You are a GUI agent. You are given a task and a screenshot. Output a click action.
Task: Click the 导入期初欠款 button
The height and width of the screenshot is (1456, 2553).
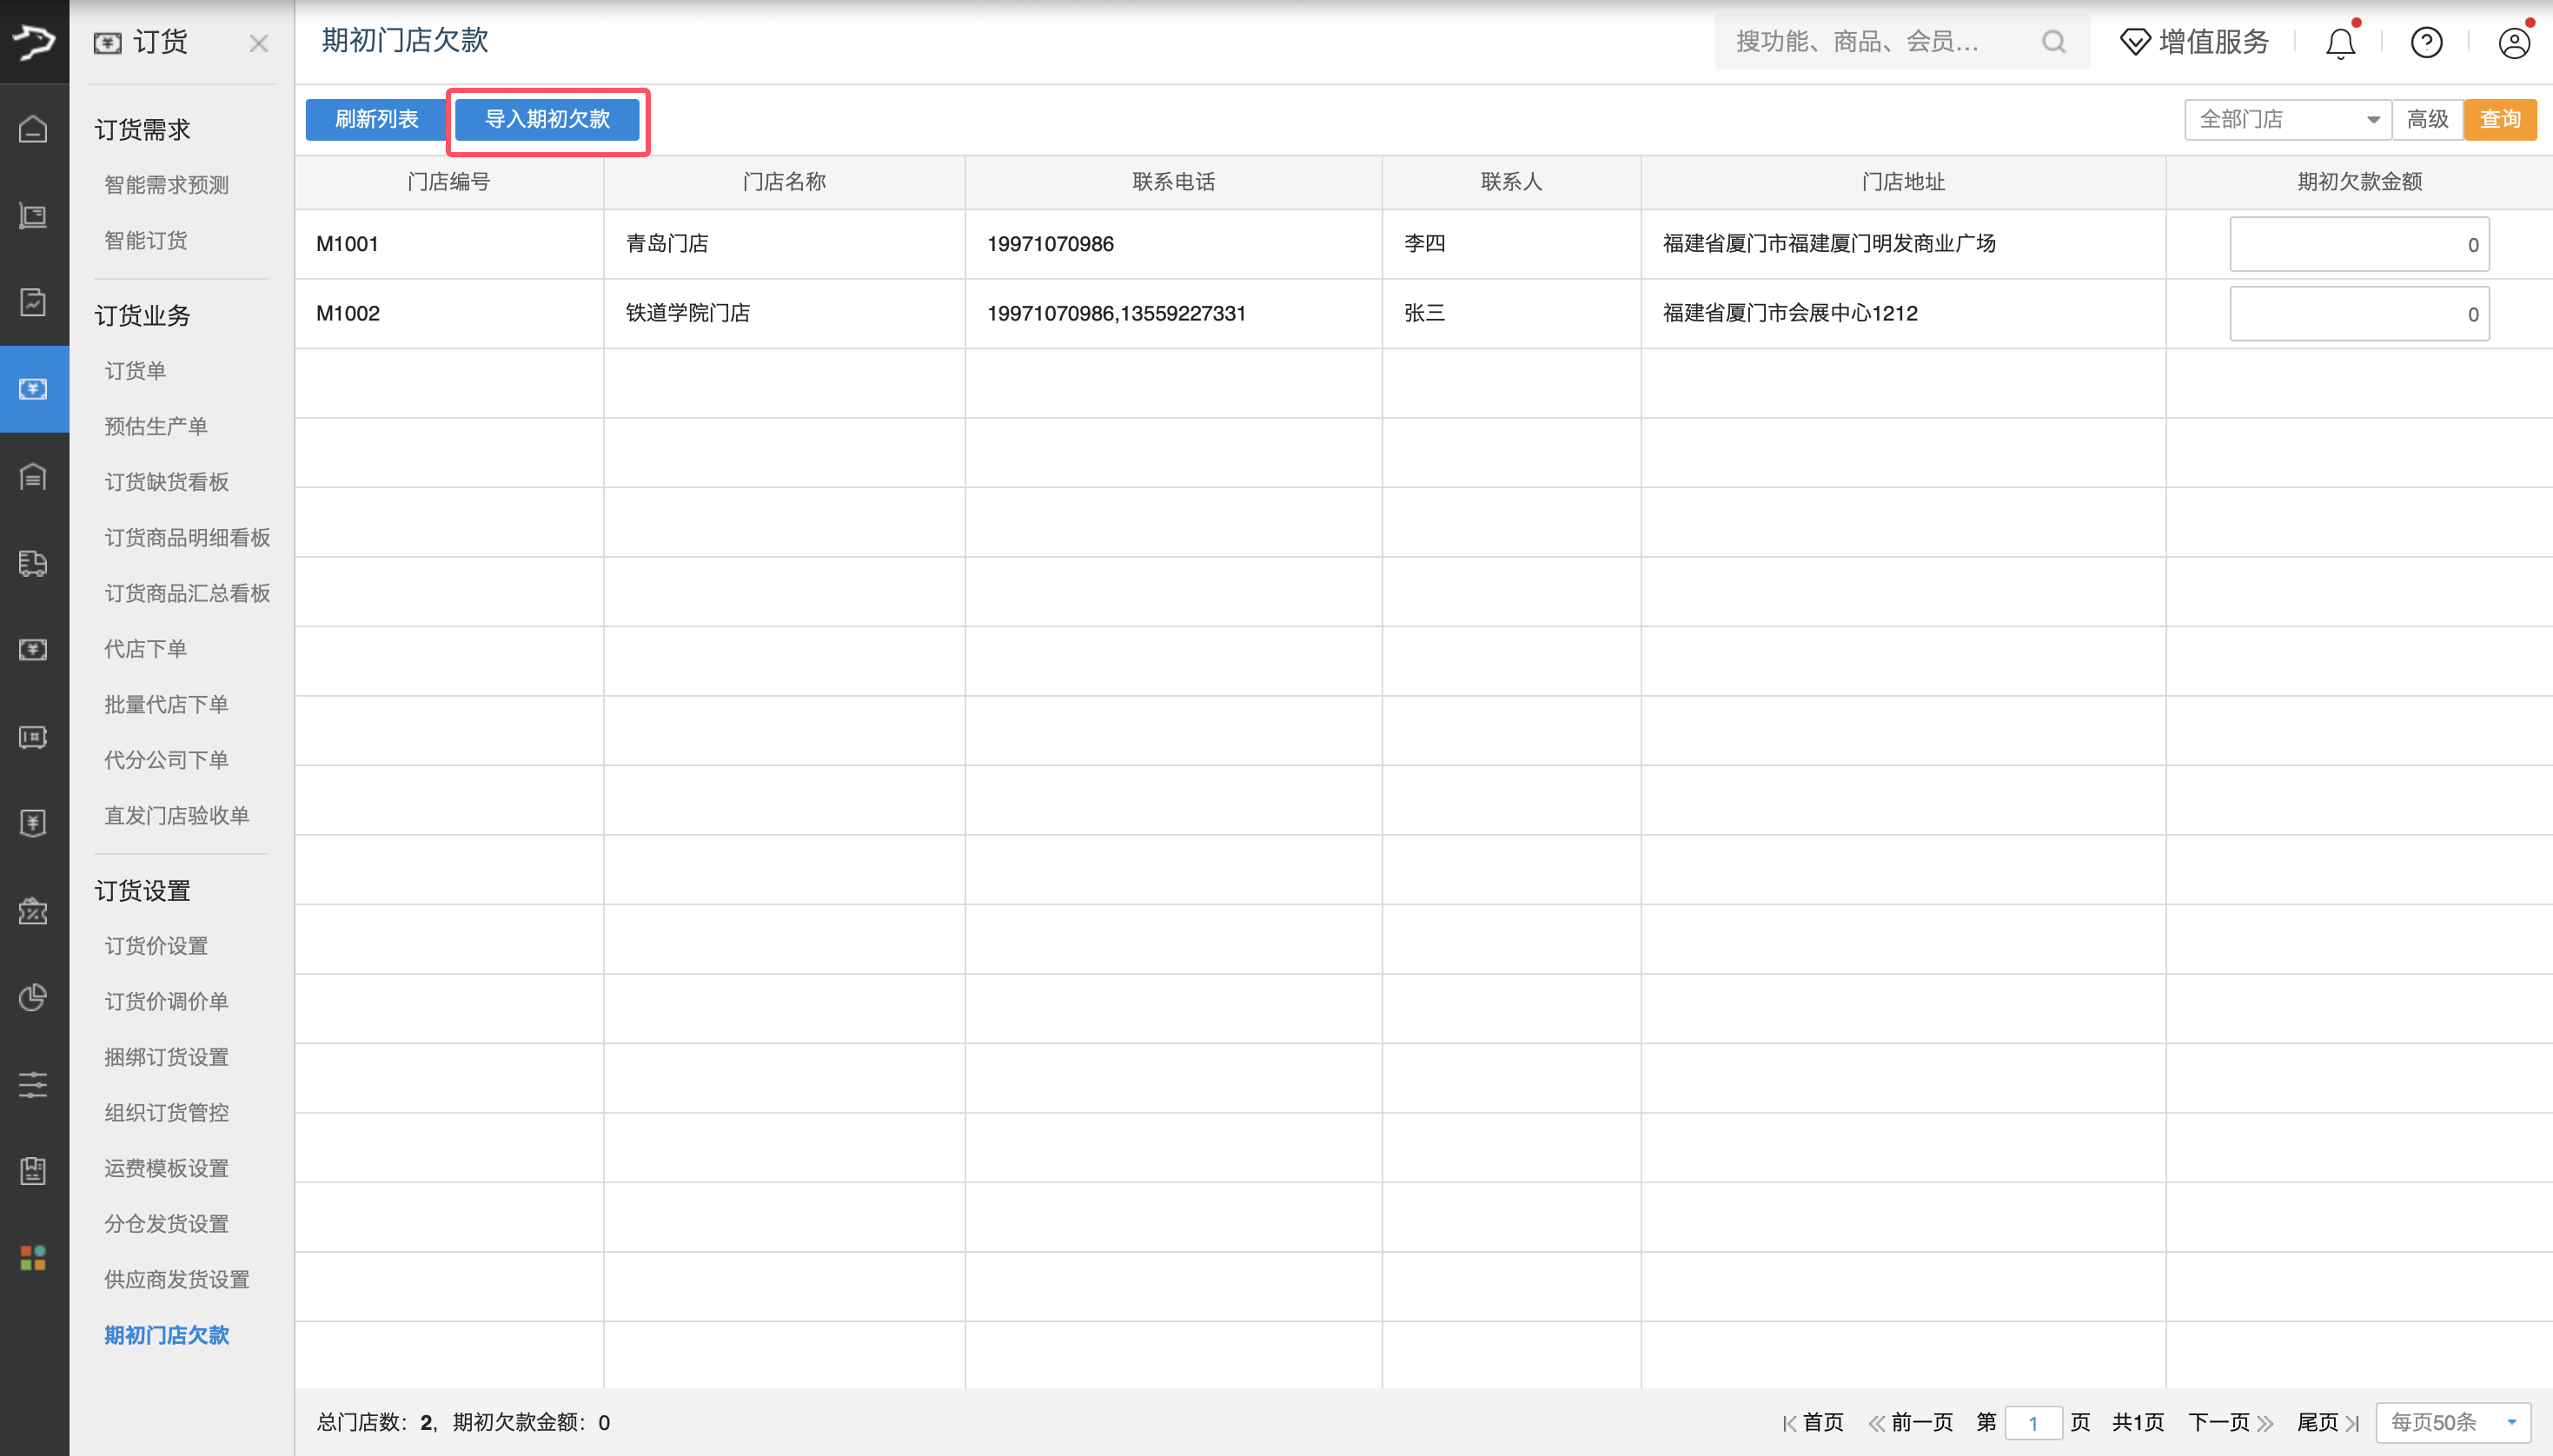pos(547,120)
